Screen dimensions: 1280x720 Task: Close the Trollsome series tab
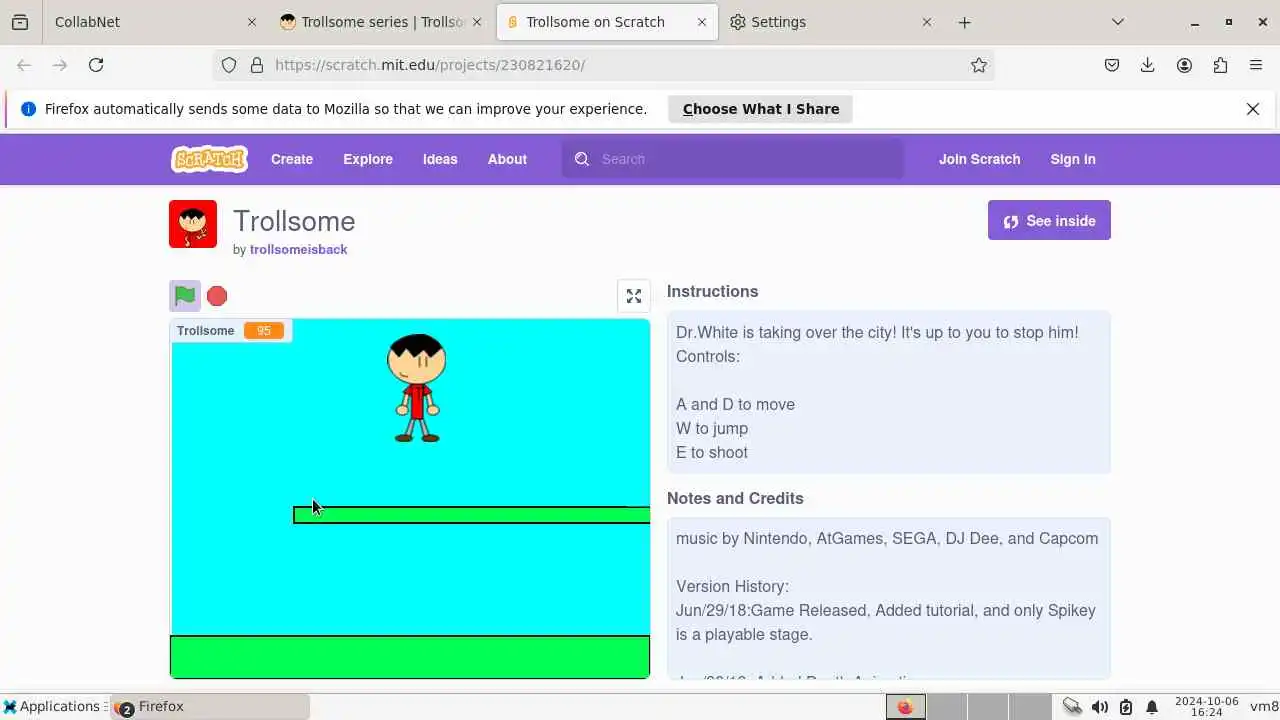click(477, 22)
